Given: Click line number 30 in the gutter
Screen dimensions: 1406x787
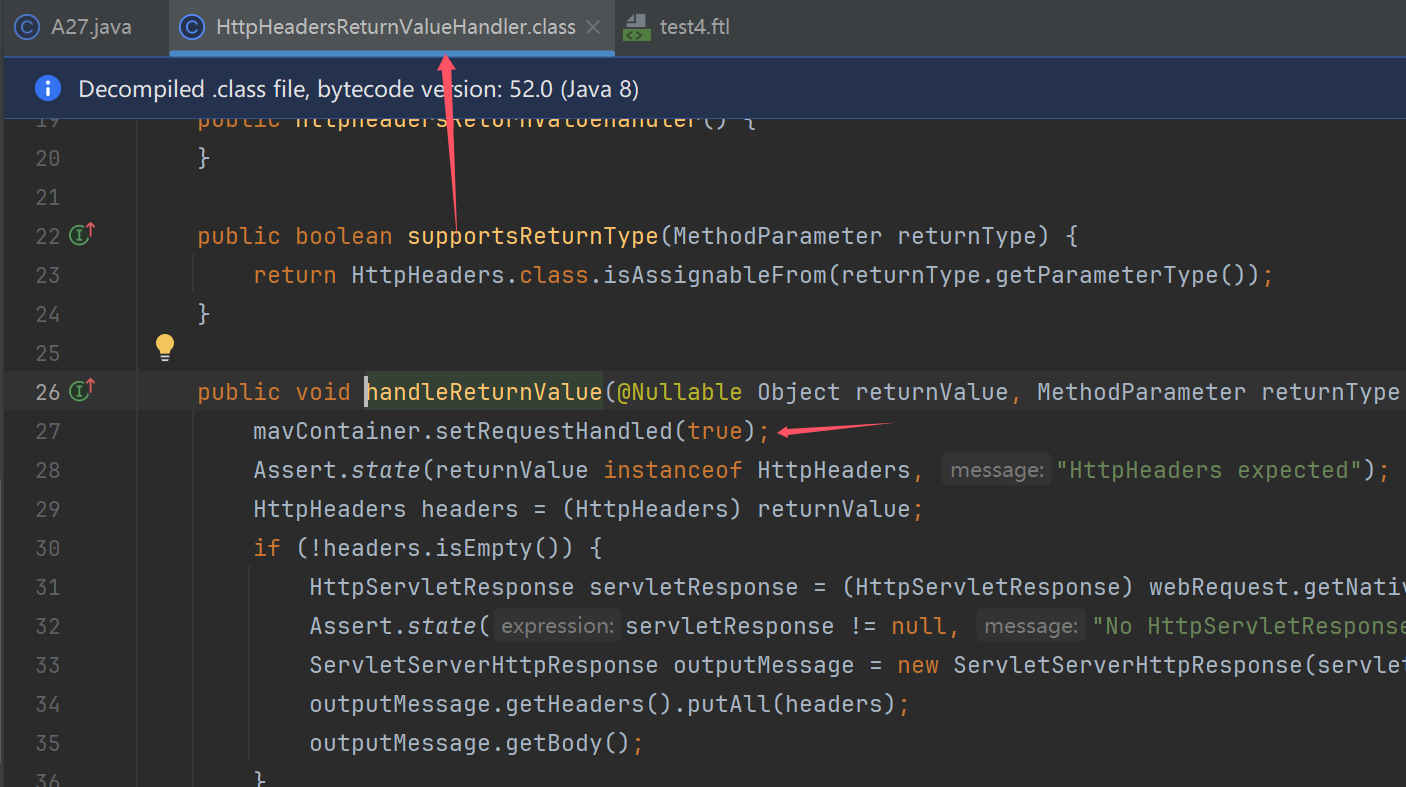Looking at the screenshot, I should click(x=48, y=548).
